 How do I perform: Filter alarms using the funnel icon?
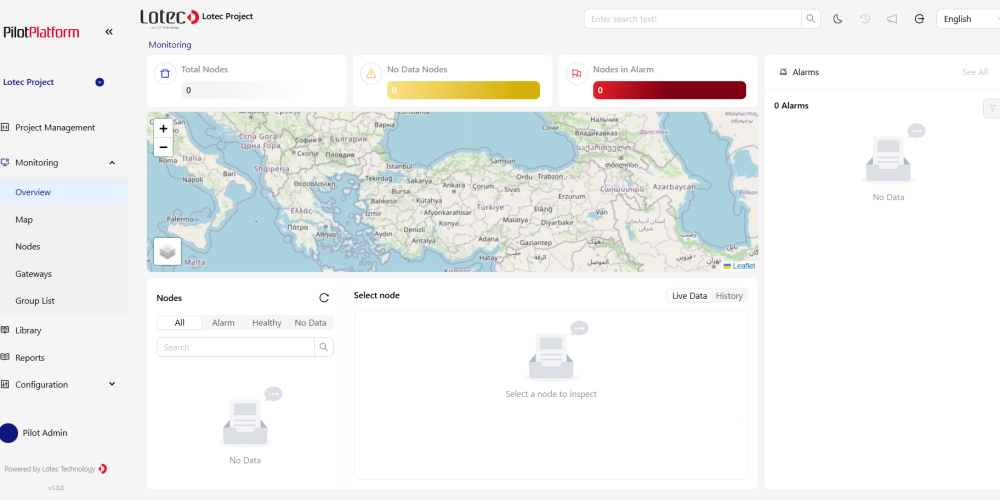(992, 108)
